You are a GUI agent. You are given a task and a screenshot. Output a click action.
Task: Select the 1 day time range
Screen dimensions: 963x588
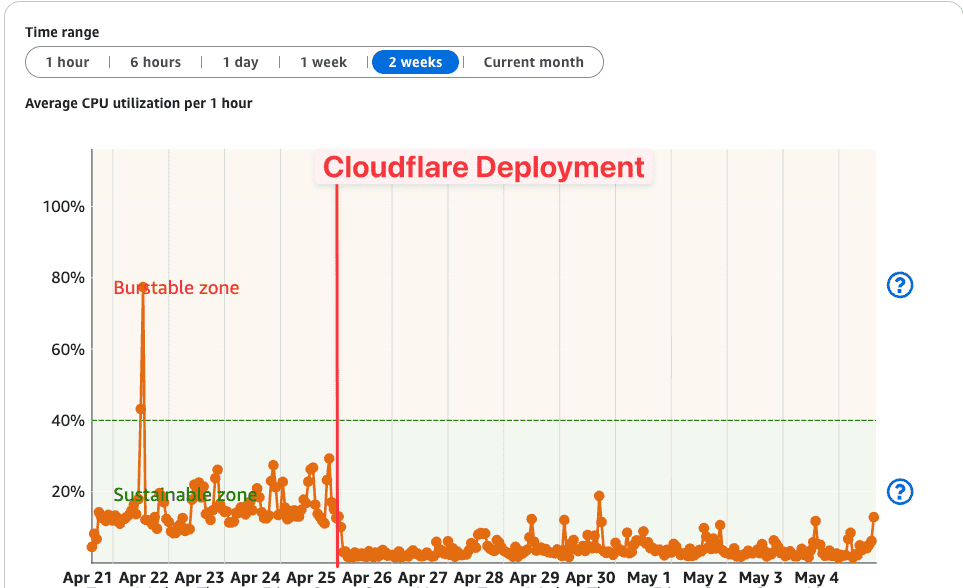point(240,62)
